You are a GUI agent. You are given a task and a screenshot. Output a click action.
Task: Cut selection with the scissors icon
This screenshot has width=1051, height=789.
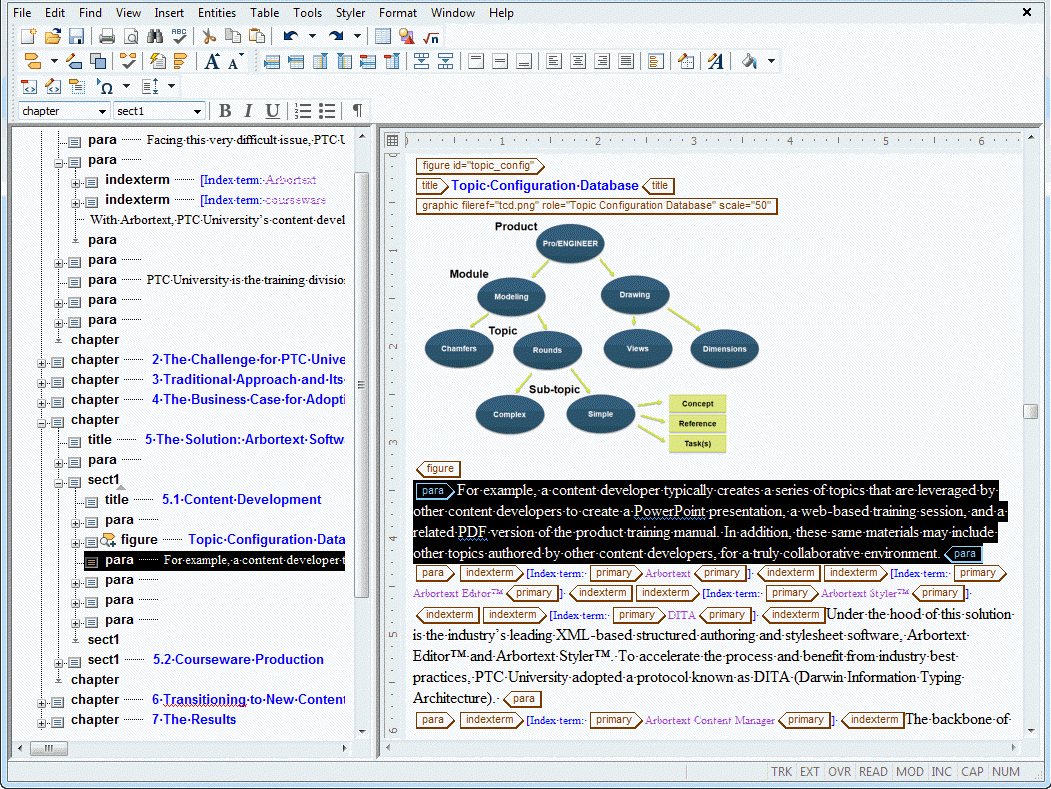point(209,36)
